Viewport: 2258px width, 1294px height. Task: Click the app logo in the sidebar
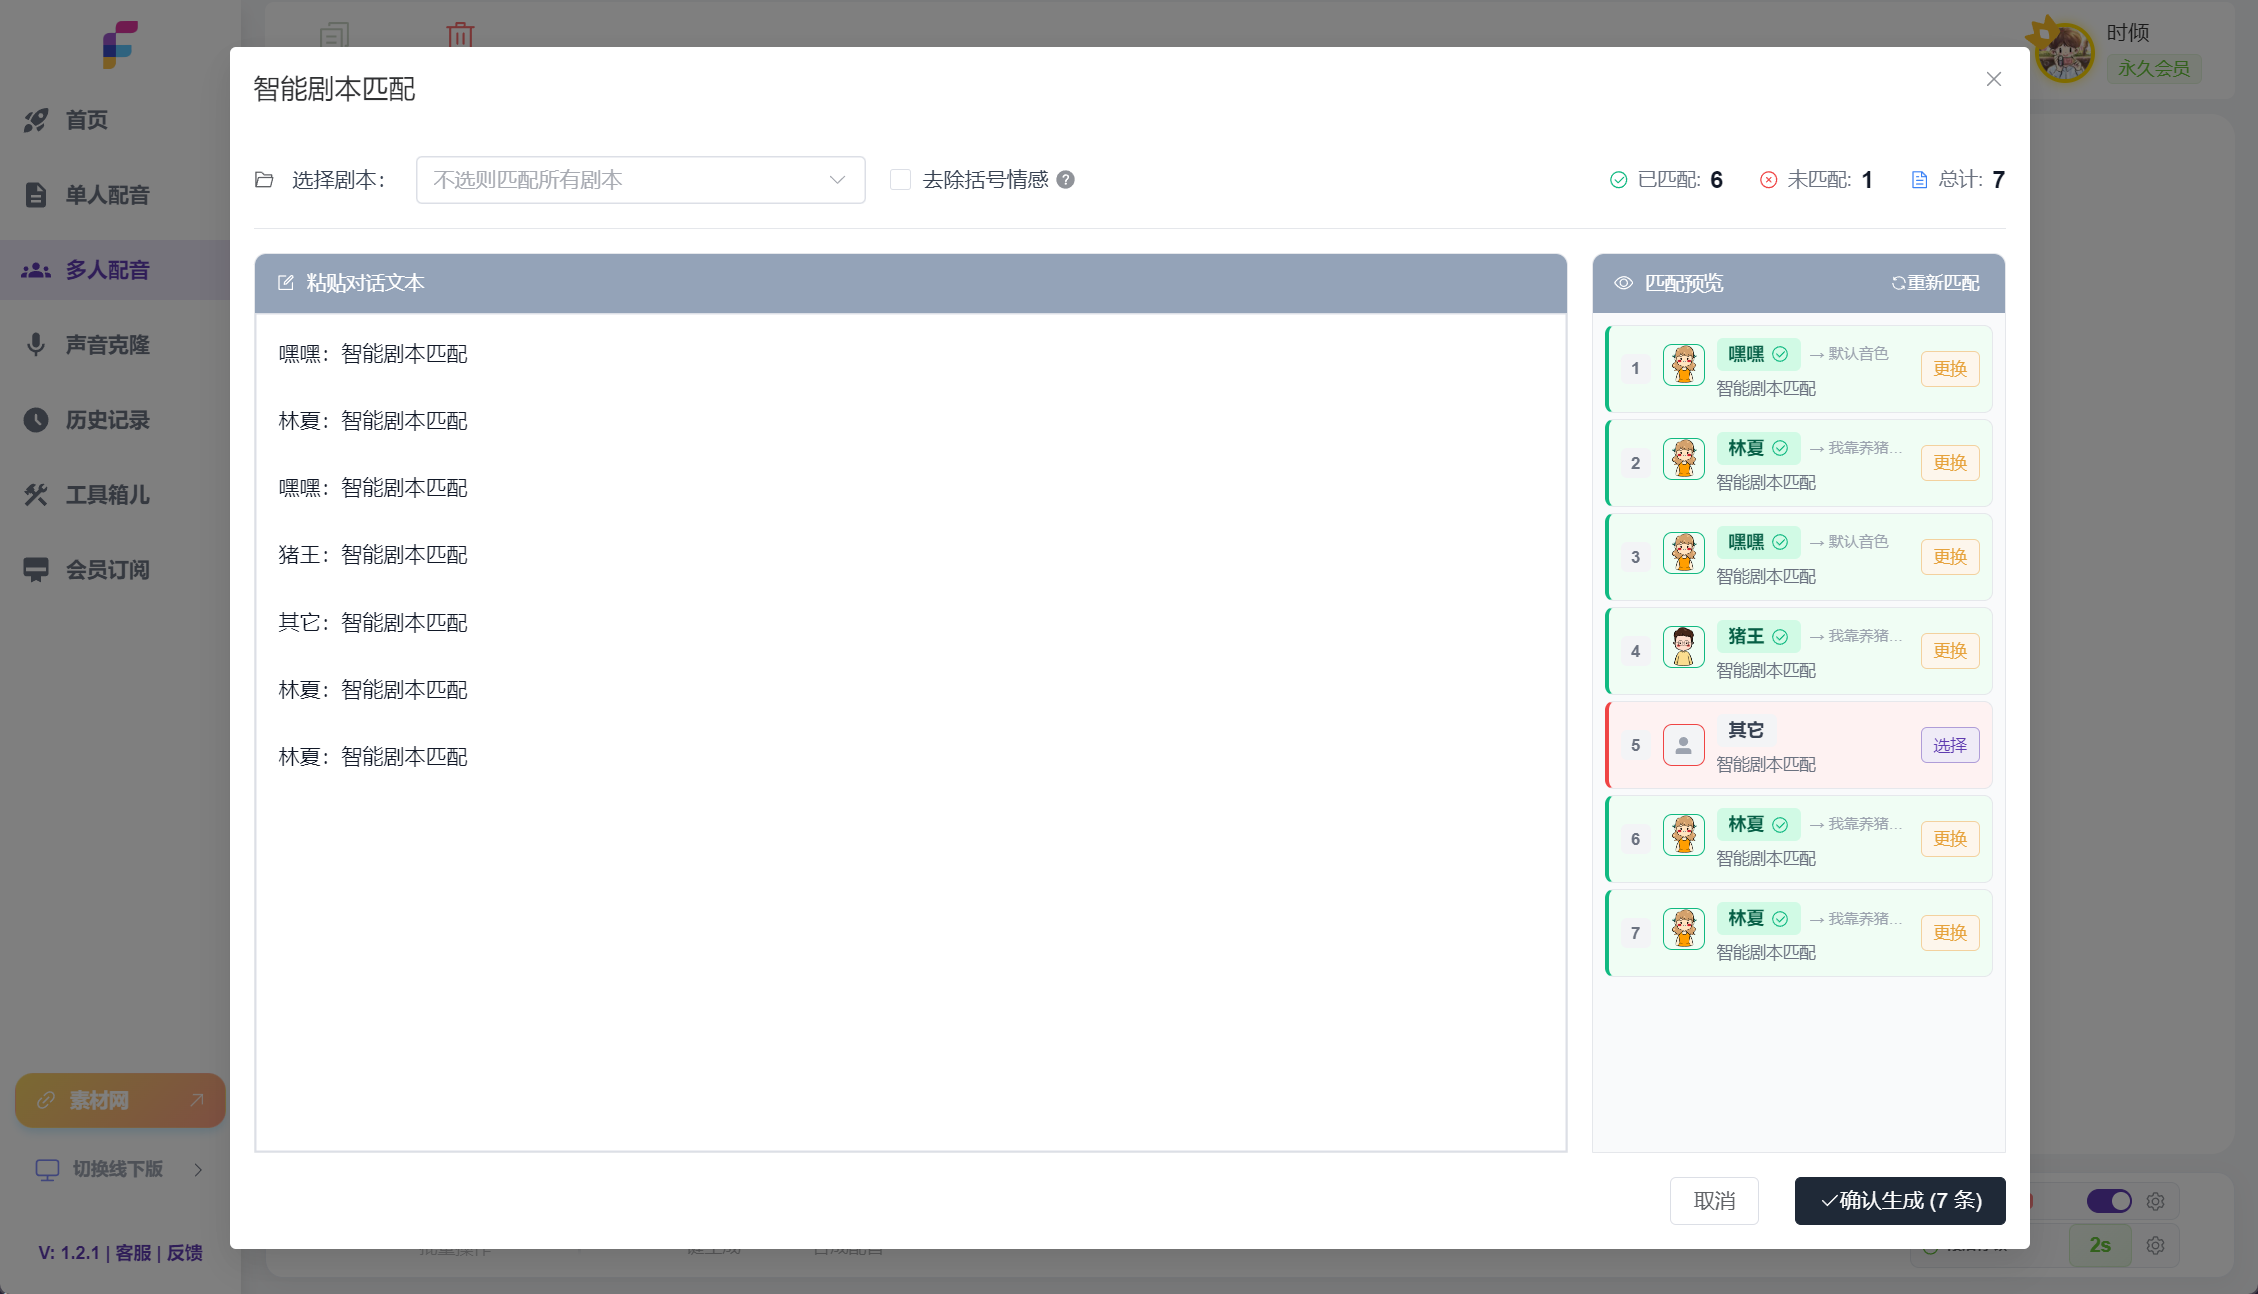pos(119,45)
